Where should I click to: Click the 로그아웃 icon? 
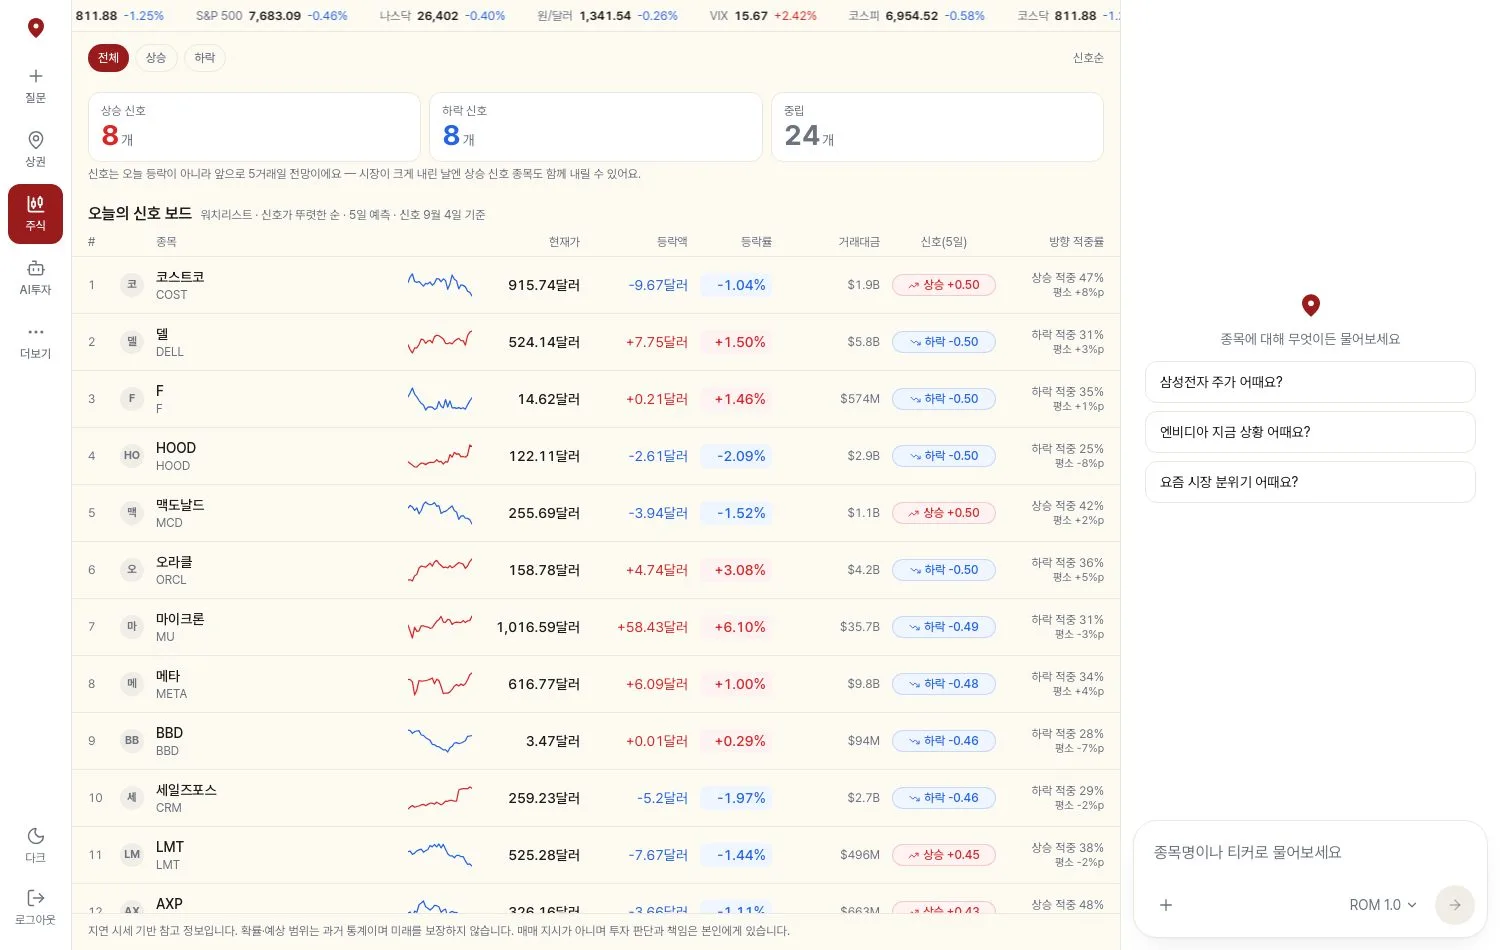[x=36, y=898]
